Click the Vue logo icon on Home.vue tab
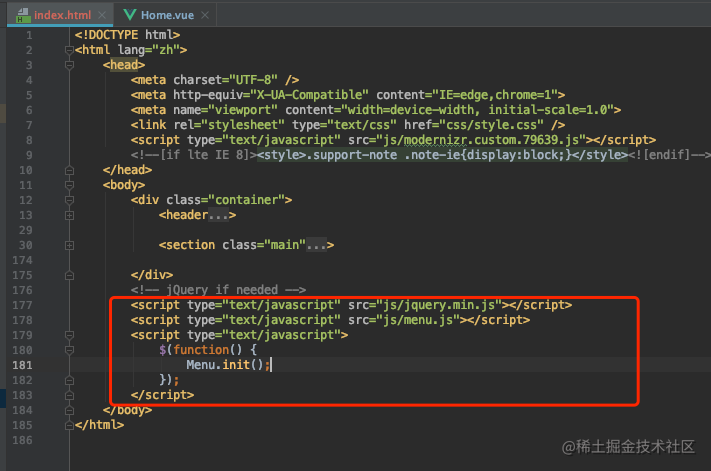The width and height of the screenshot is (711, 471). (130, 15)
